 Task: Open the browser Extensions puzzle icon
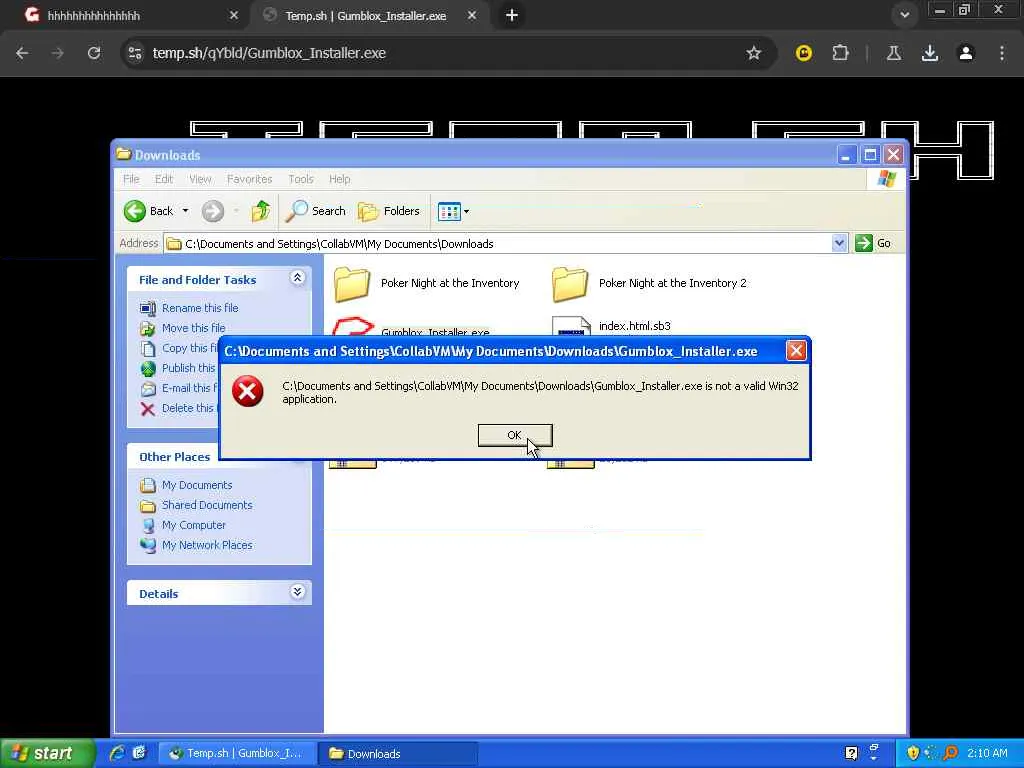840,53
